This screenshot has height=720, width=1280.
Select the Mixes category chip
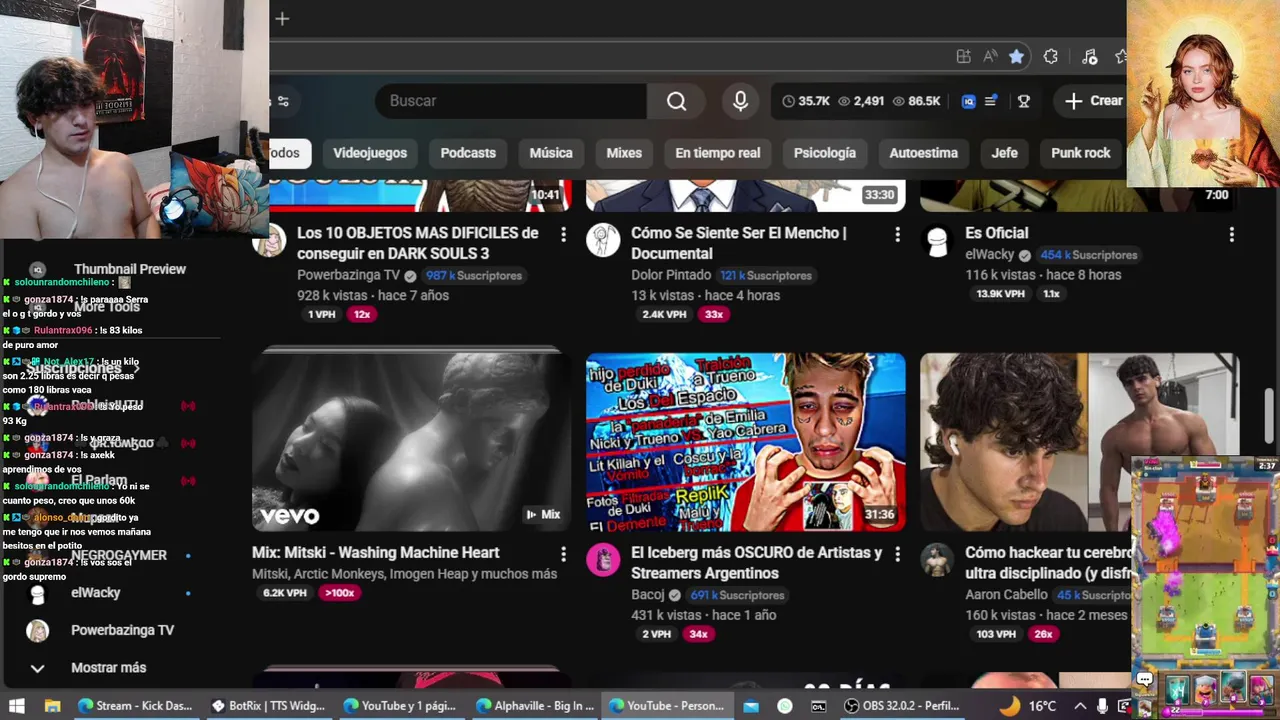click(x=624, y=153)
